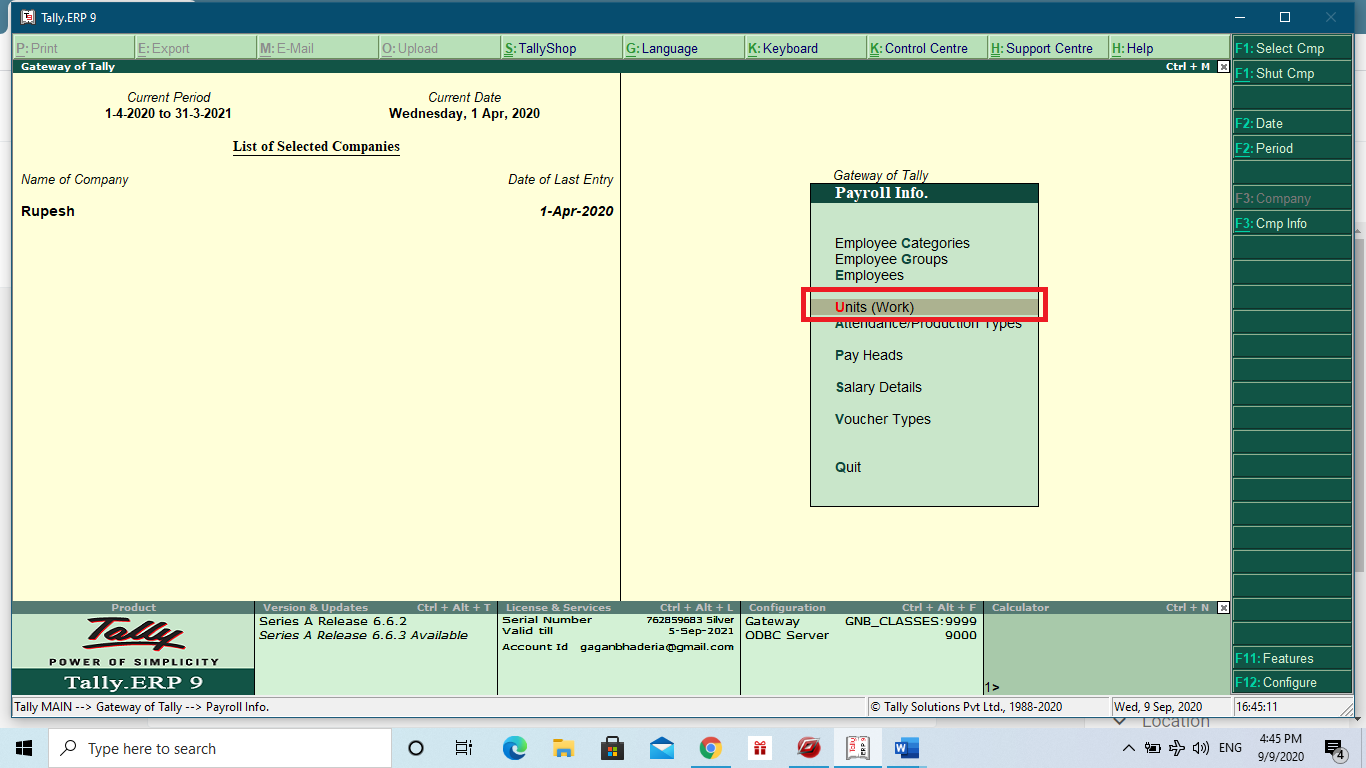1366x768 pixels.
Task: Open Task View from the taskbar
Action: 464,748
